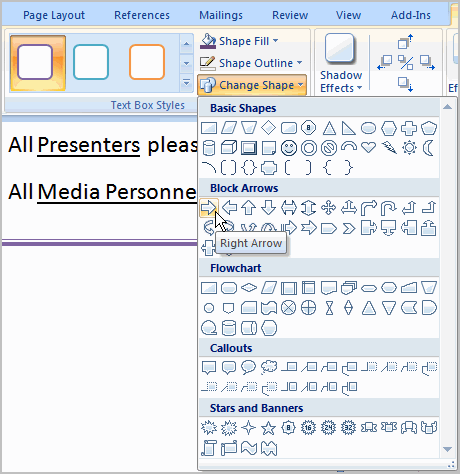Select the 5-Point Star shape
Screen dimensions: 460x474
(269, 428)
